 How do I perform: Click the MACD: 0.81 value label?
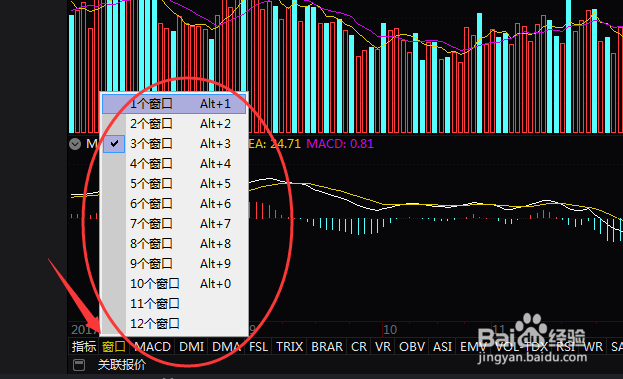click(340, 144)
